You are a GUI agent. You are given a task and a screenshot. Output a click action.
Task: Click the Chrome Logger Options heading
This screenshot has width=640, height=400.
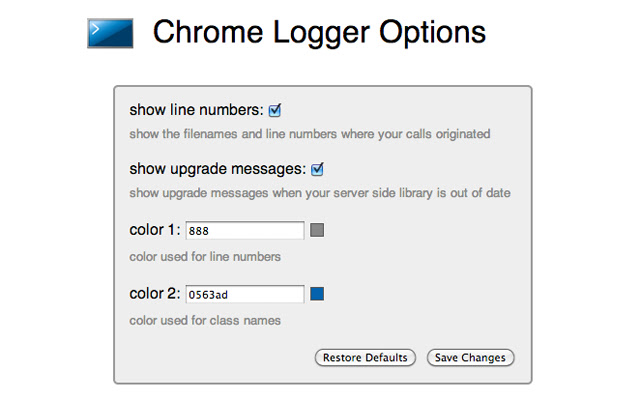pyautogui.click(x=319, y=33)
